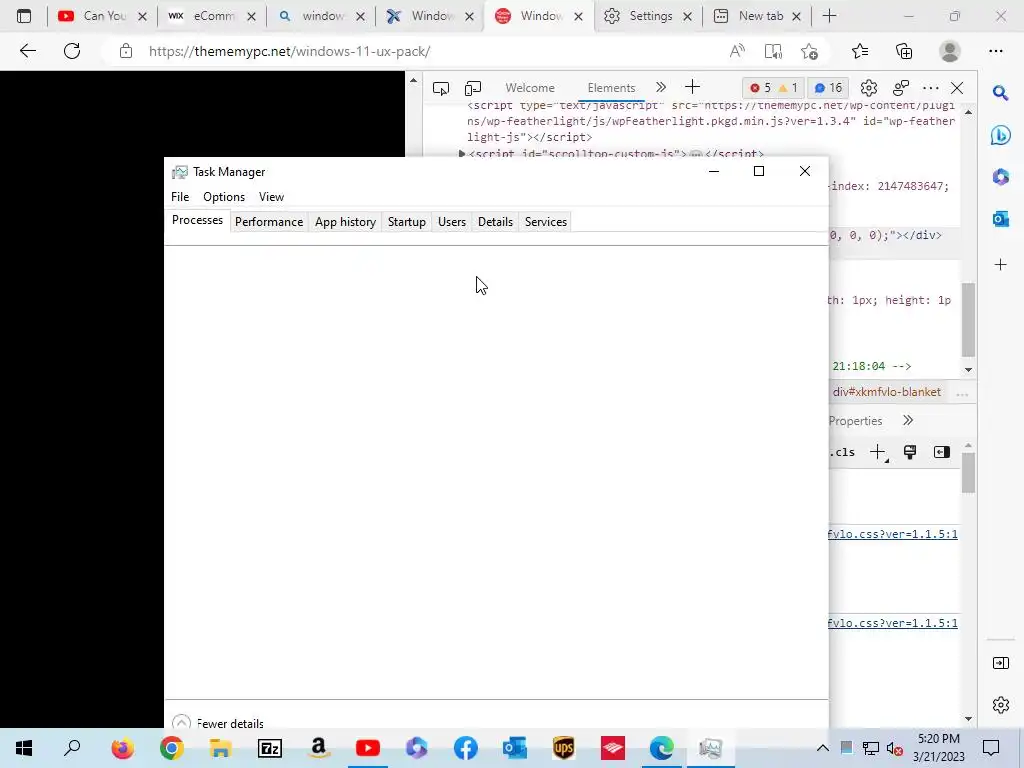1024x768 pixels.
Task: Launch Firefox from taskbar
Action: click(x=122, y=748)
